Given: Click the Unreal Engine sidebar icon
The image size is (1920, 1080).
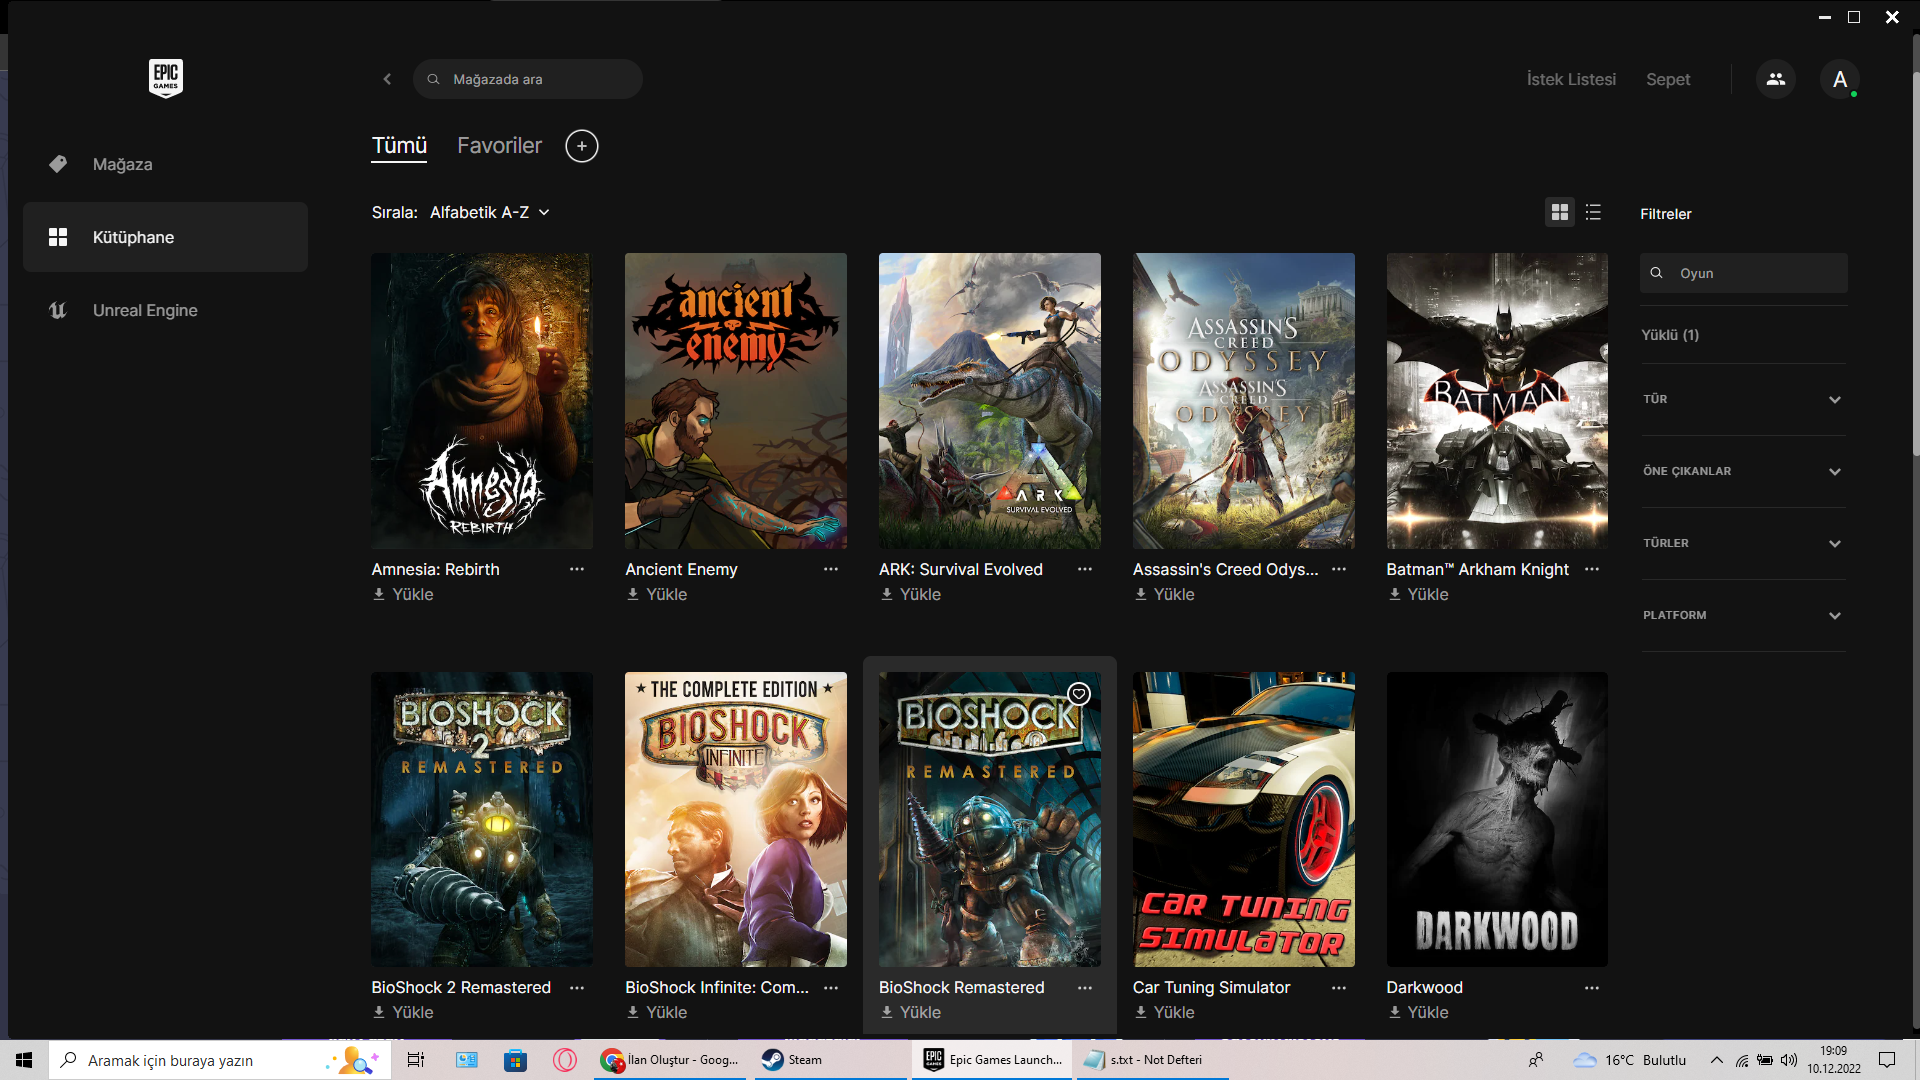Looking at the screenshot, I should coord(57,310).
